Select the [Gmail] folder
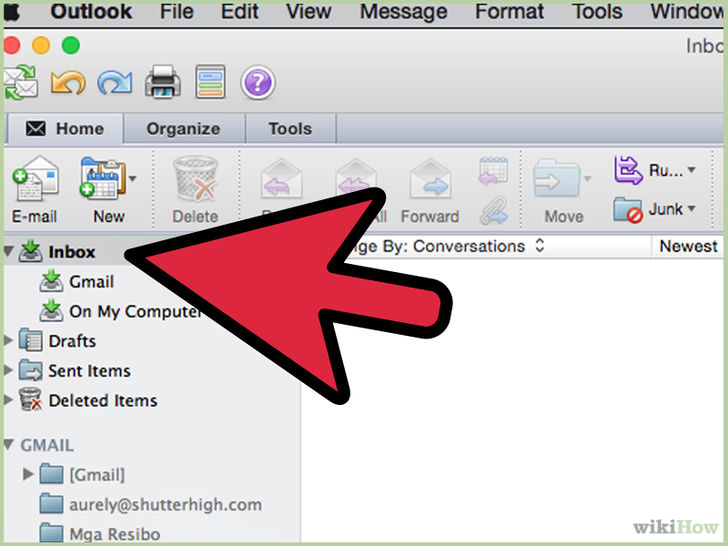Image resolution: width=728 pixels, height=546 pixels. (83, 474)
